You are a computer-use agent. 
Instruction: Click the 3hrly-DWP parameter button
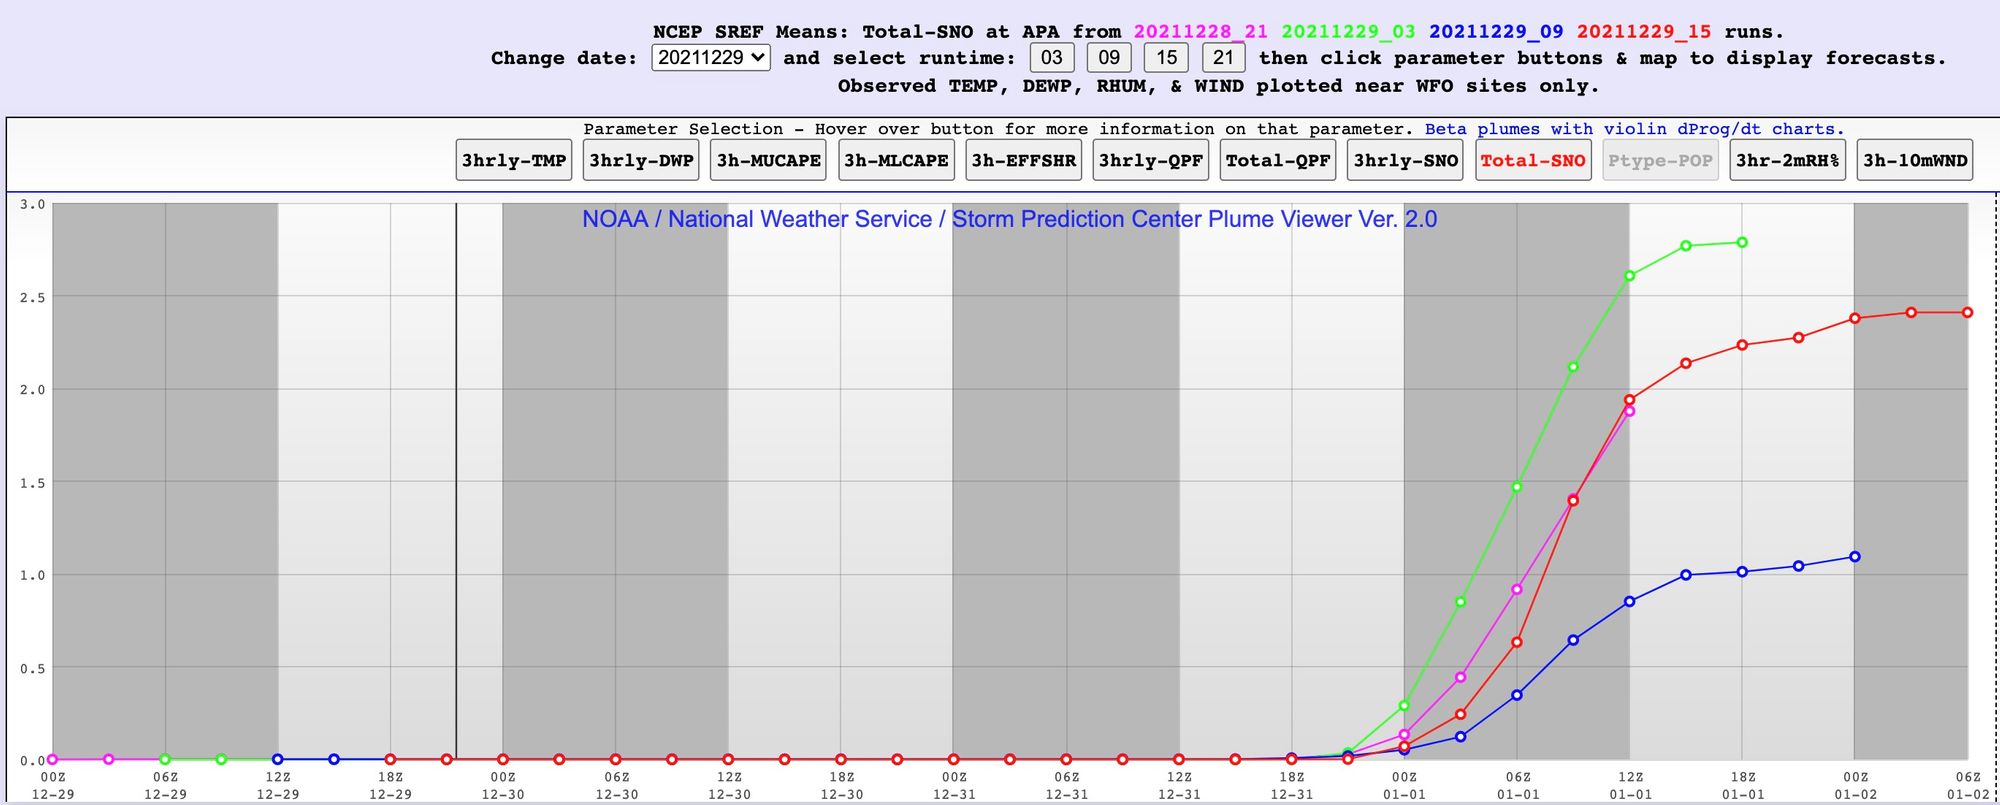tap(641, 160)
